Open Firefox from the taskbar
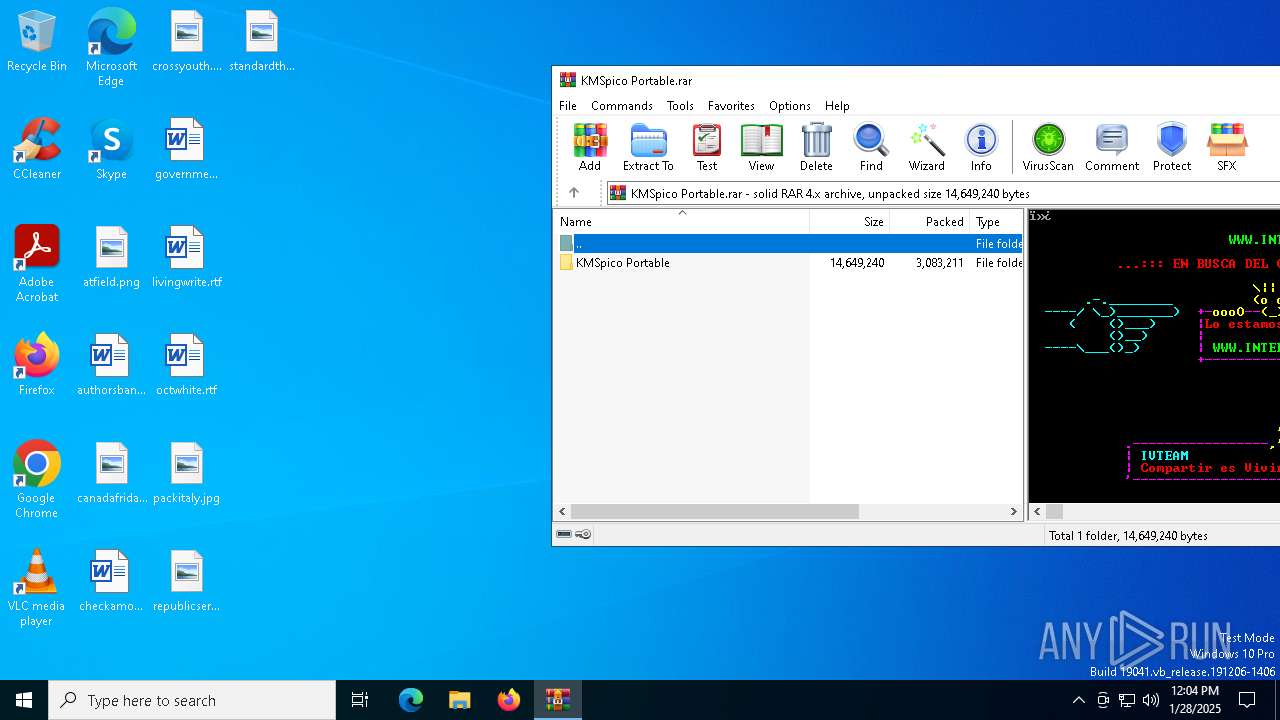Viewport: 1280px width, 720px height. pos(508,700)
